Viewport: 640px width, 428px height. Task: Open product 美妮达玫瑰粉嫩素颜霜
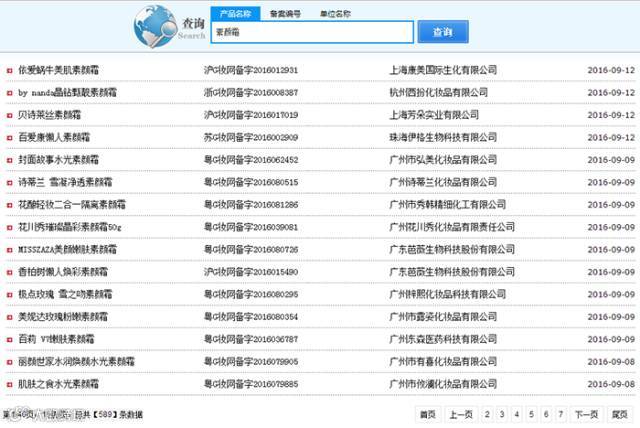tap(63, 317)
